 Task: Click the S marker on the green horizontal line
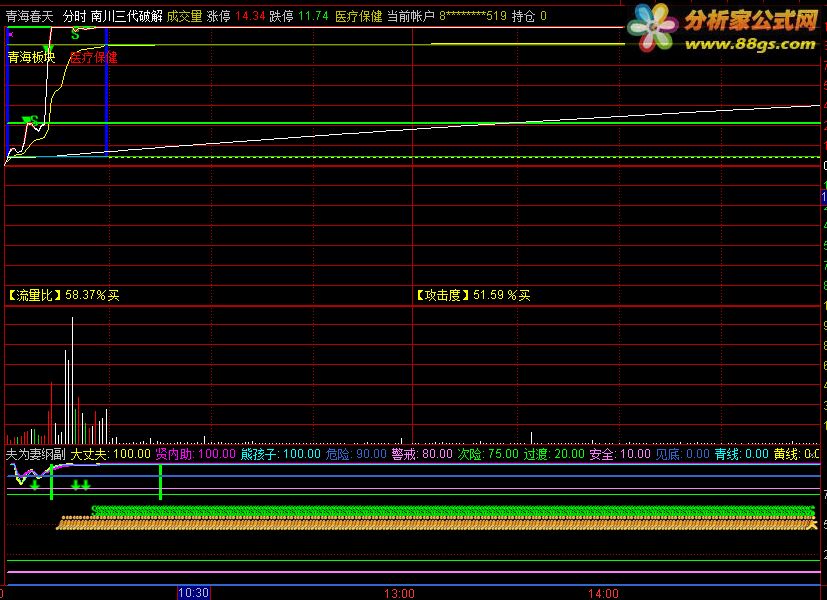34,121
